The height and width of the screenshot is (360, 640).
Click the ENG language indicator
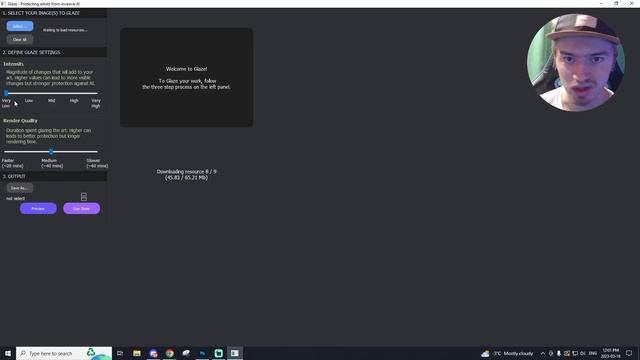[x=593, y=353]
